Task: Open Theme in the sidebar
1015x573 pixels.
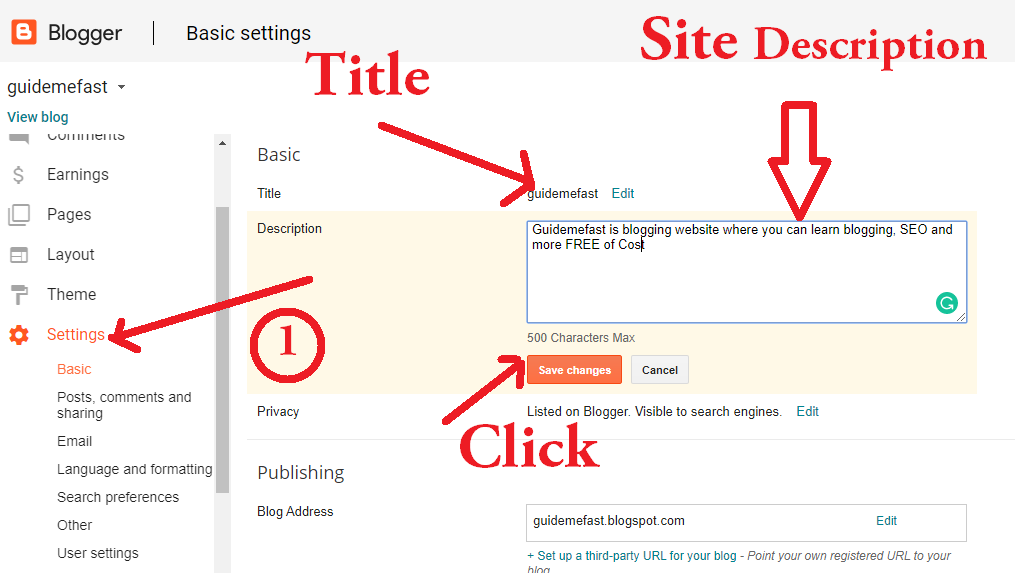Action: [71, 294]
